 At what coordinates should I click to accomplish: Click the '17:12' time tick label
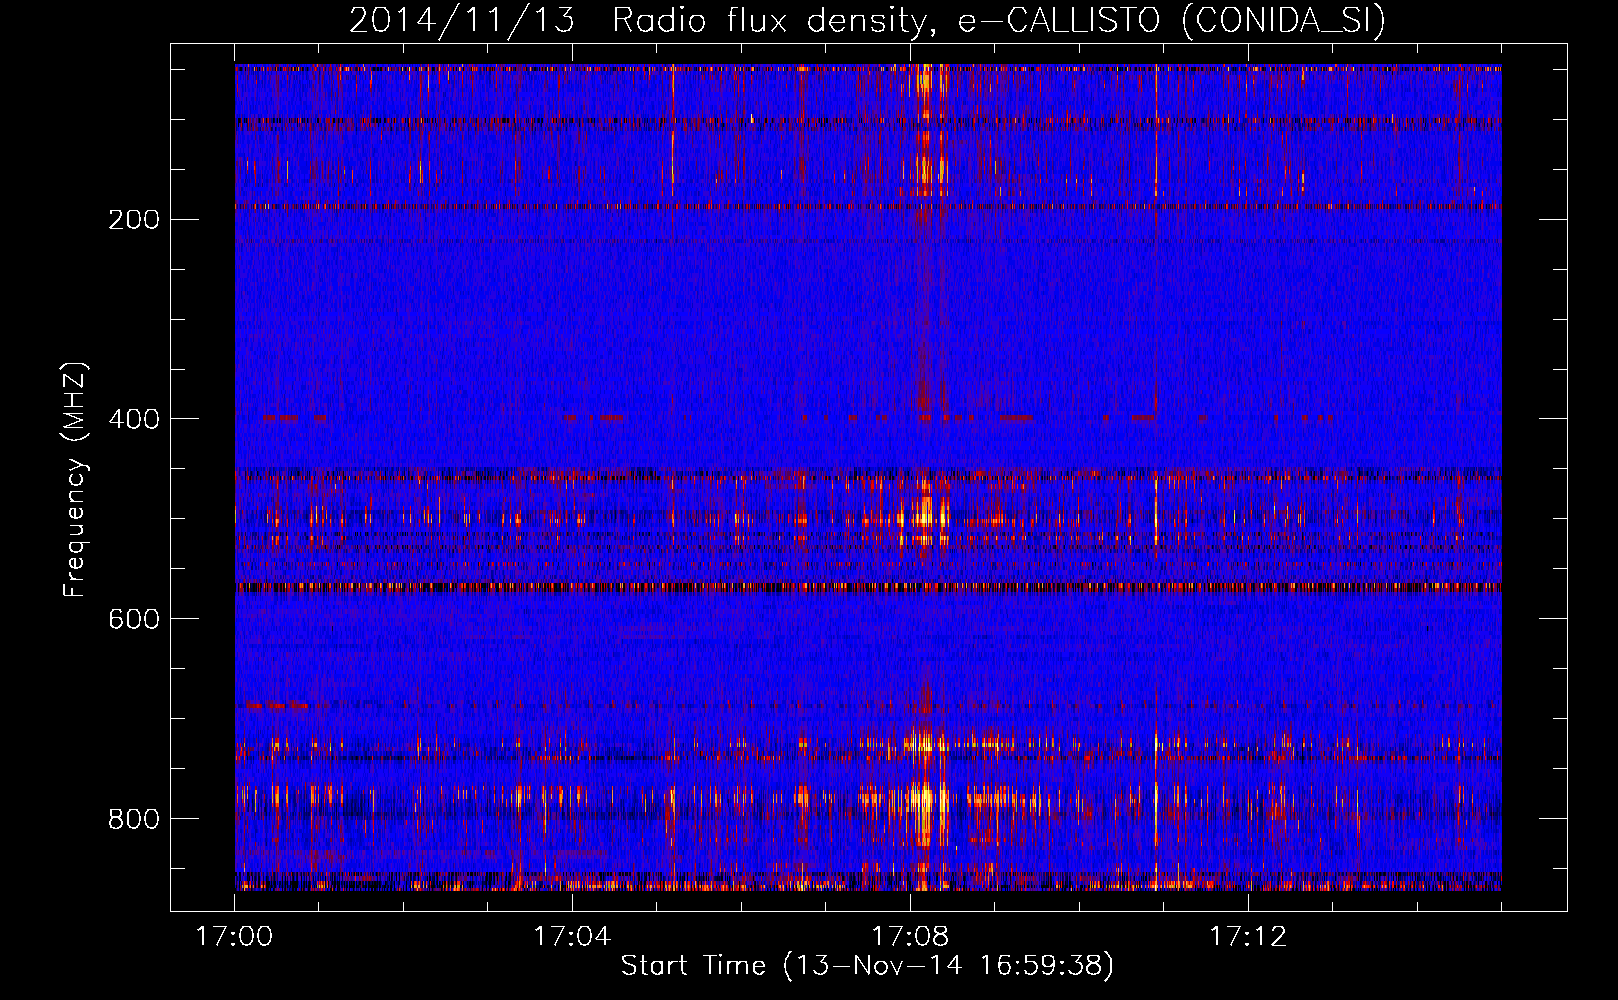(1248, 937)
